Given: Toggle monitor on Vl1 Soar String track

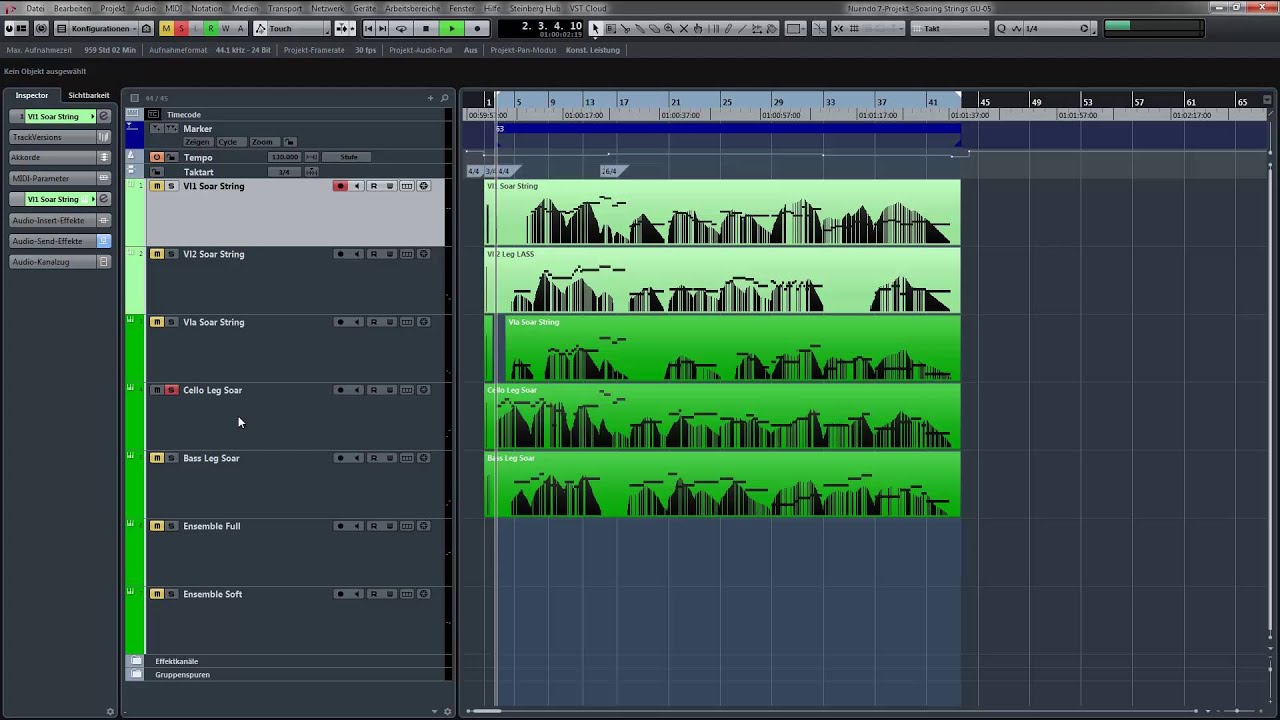Looking at the screenshot, I should tap(356, 186).
